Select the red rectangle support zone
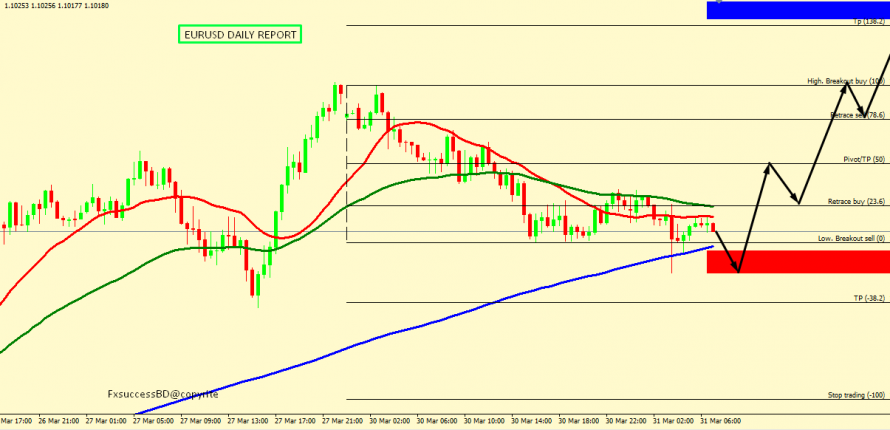 (797, 261)
